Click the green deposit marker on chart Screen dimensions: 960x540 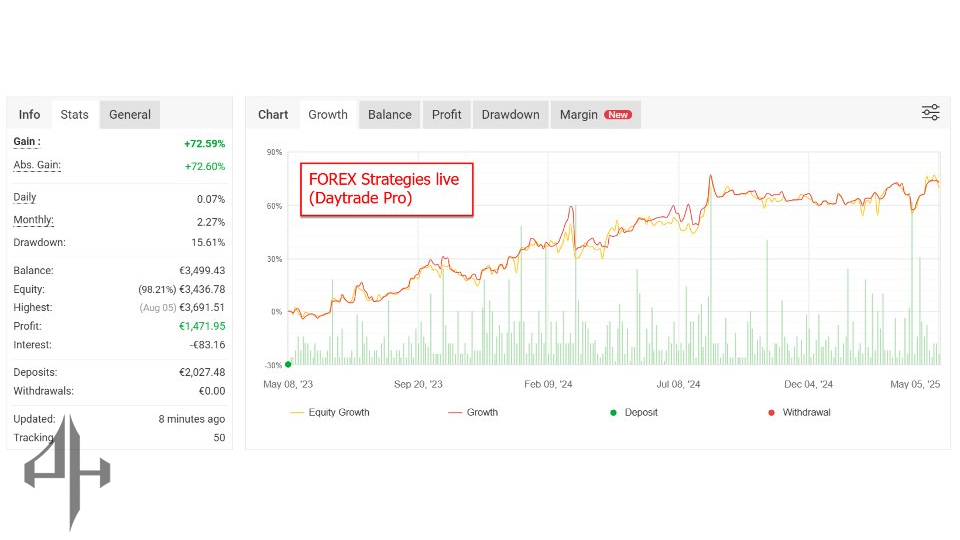[288, 364]
